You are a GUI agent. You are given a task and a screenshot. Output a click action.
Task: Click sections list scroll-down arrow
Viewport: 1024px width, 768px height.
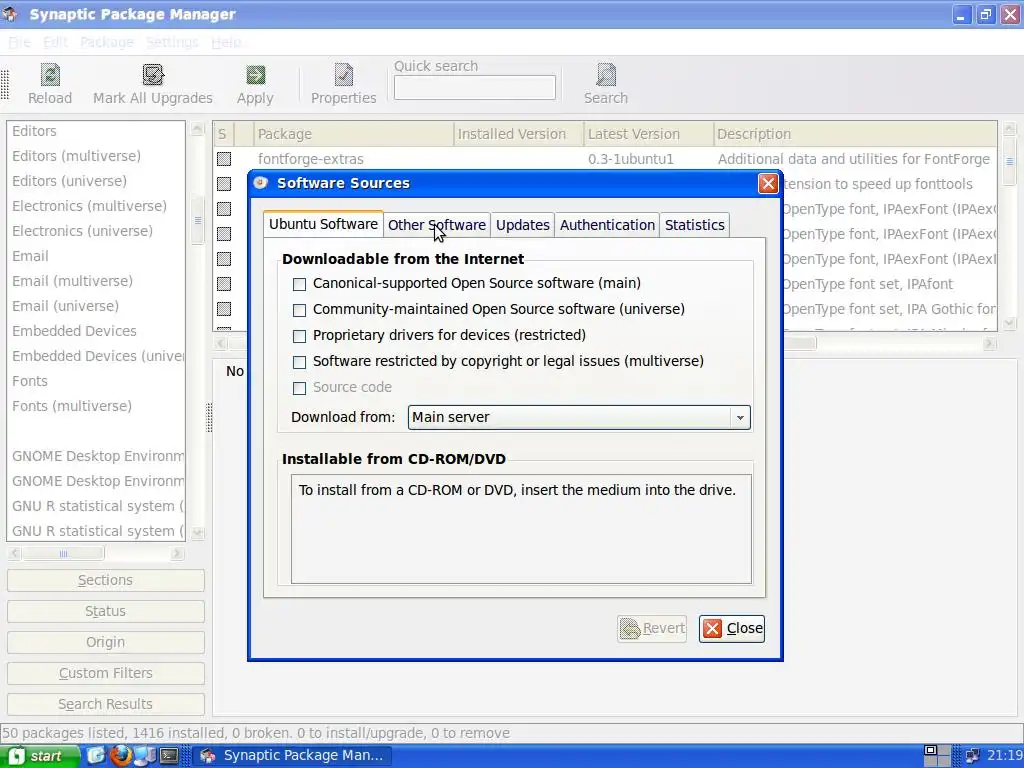pos(197,533)
